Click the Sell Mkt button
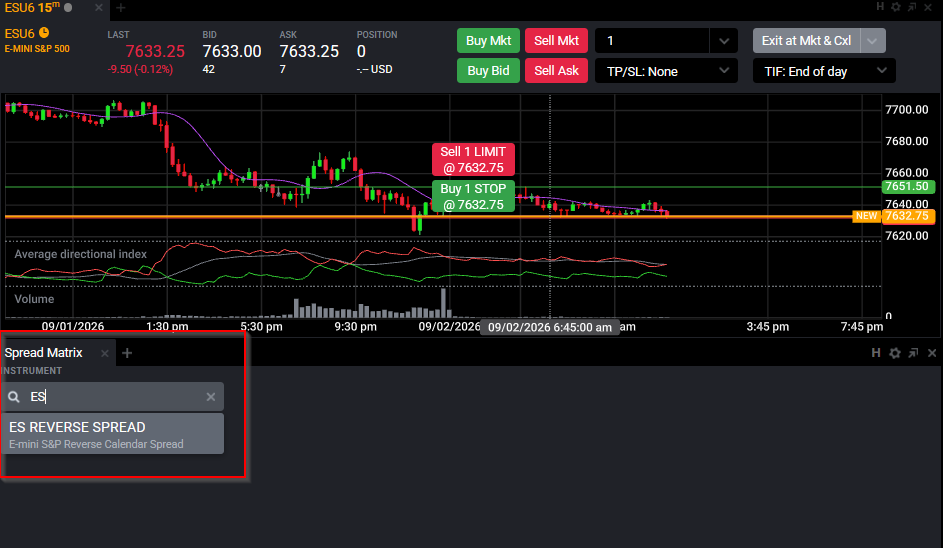 coord(556,41)
